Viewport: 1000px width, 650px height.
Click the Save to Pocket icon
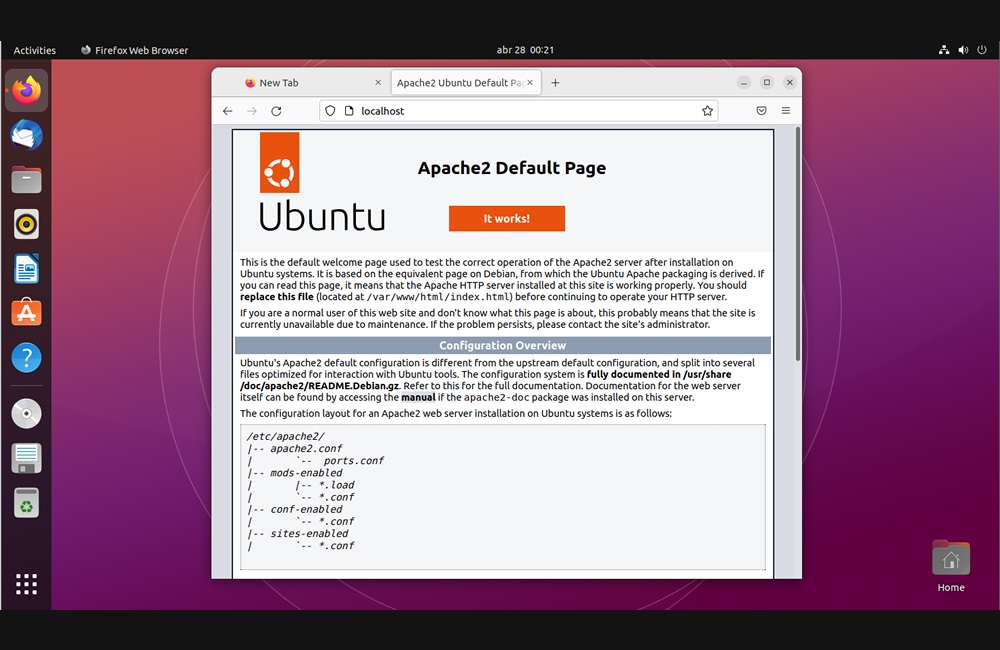pos(761,111)
